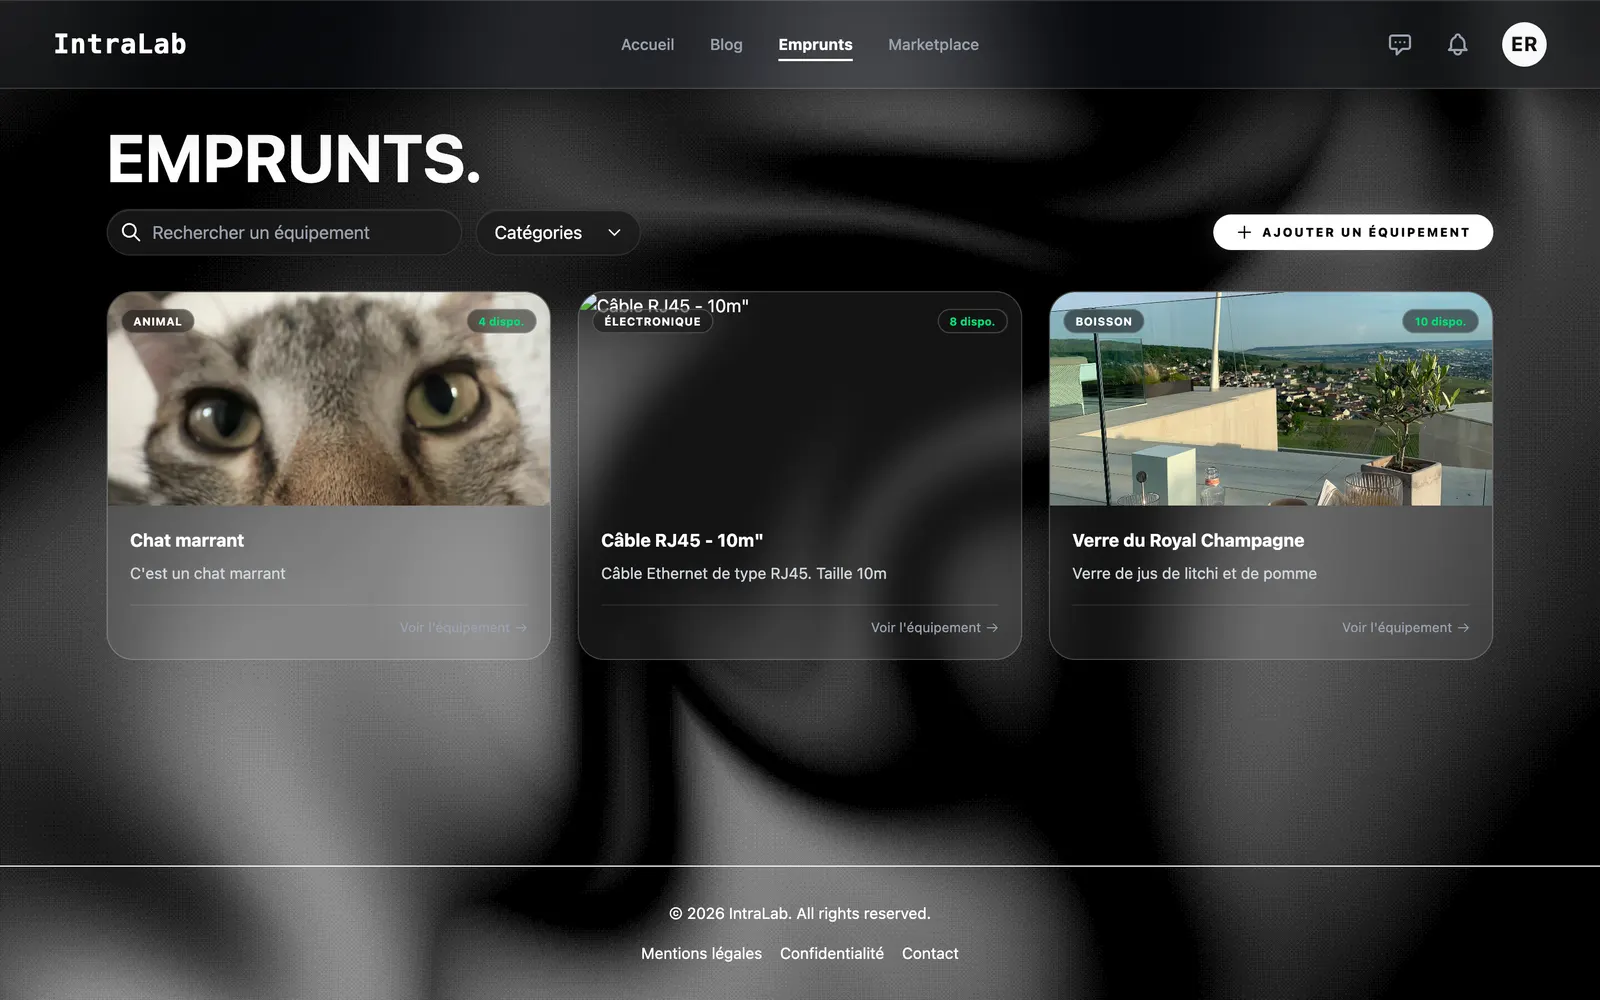Screen dimensions: 1600x1000
Task: Click the 8 dispo. availability badge
Action: point(972,321)
